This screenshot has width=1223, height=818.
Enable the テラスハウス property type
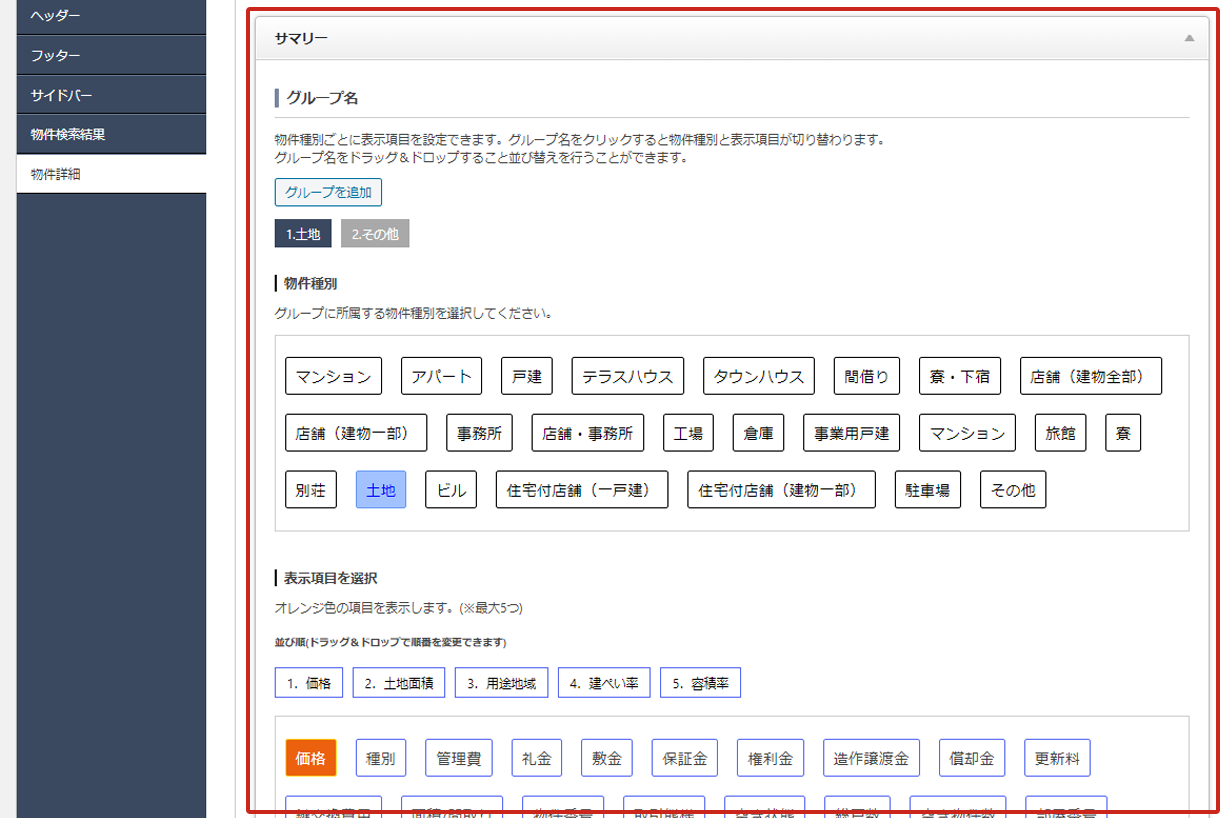coord(628,376)
